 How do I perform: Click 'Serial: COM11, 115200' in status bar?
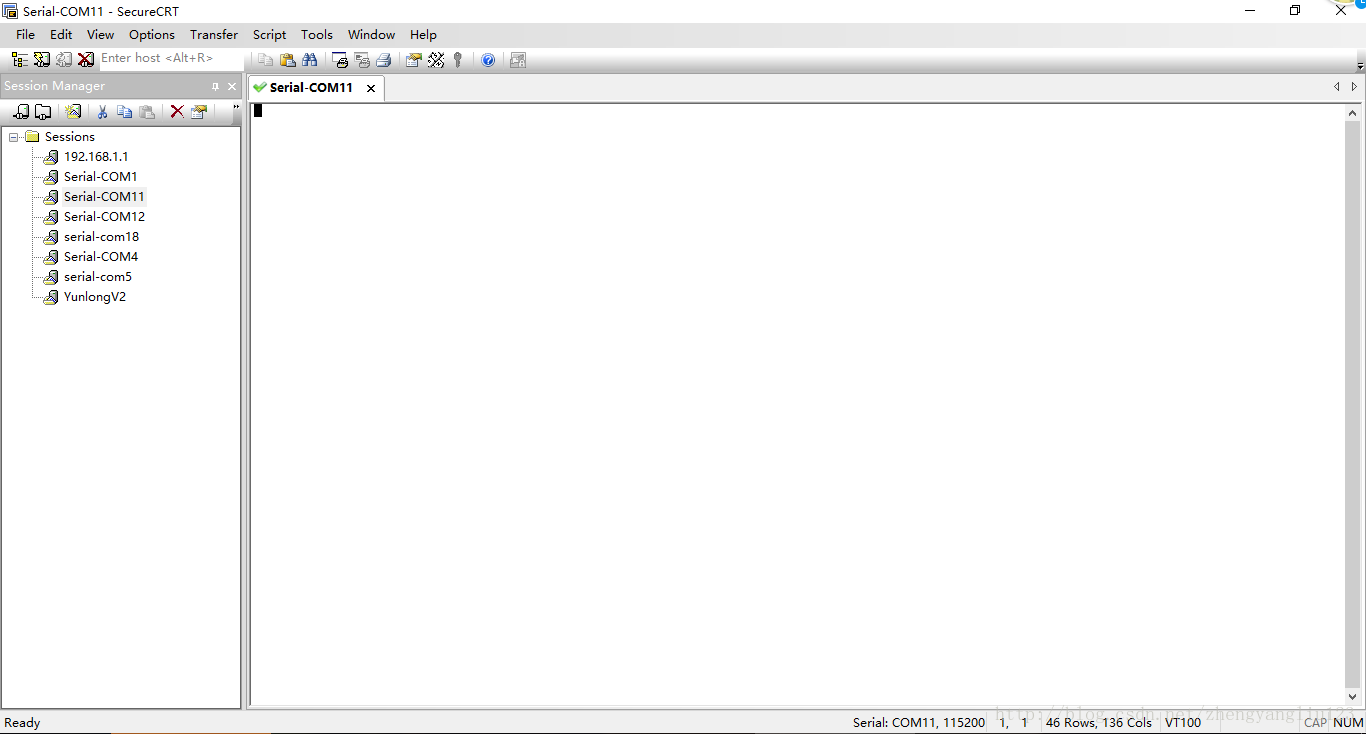tap(918, 722)
